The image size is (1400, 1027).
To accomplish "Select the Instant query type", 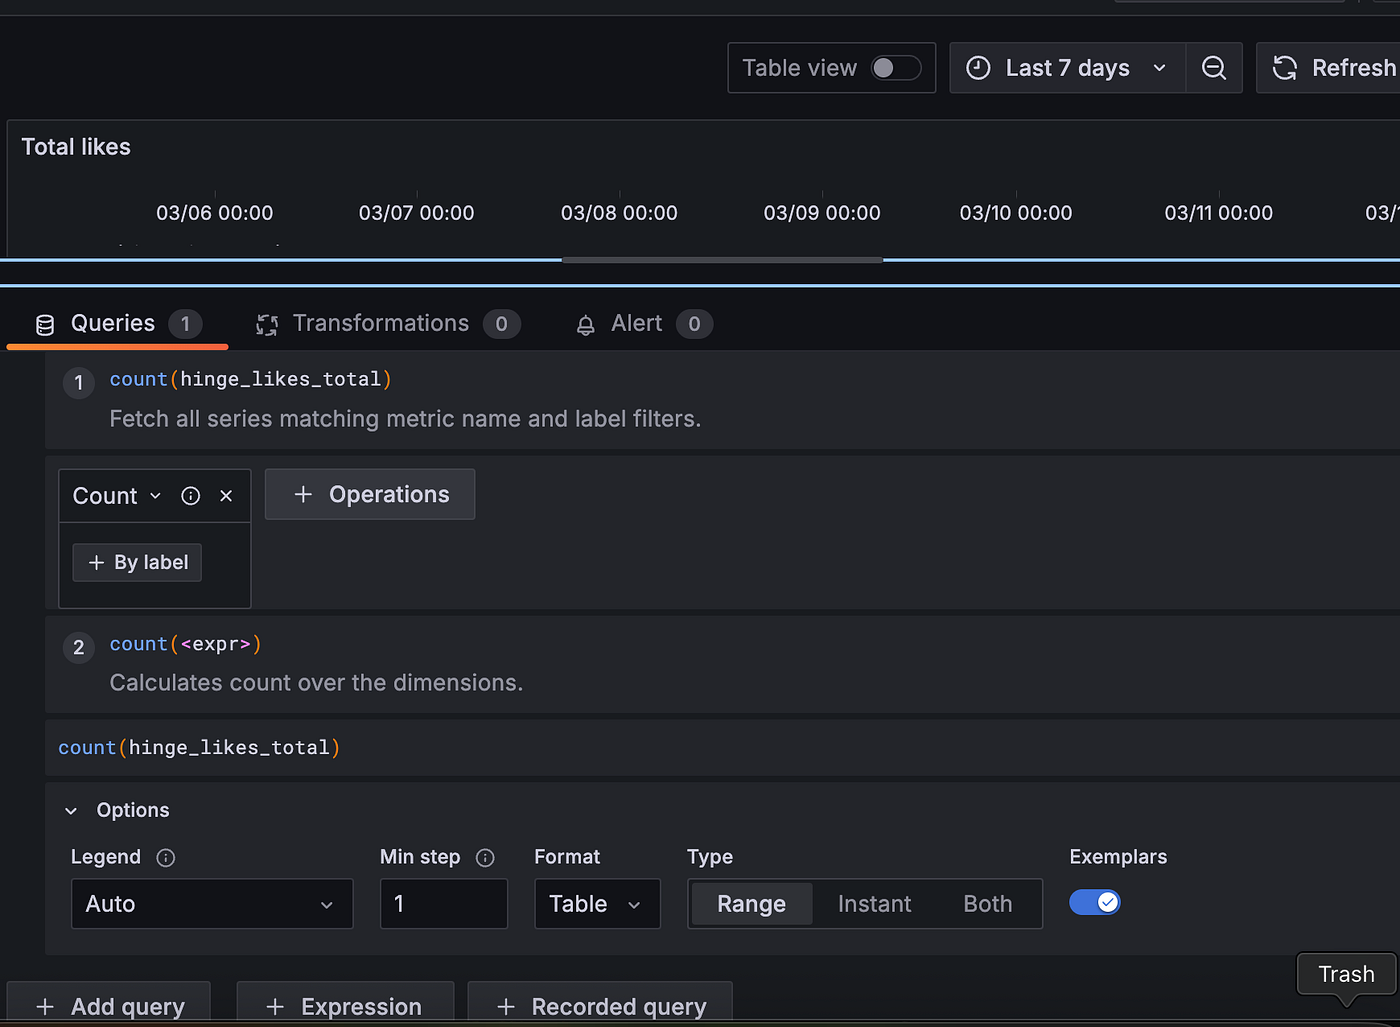I will click(875, 904).
